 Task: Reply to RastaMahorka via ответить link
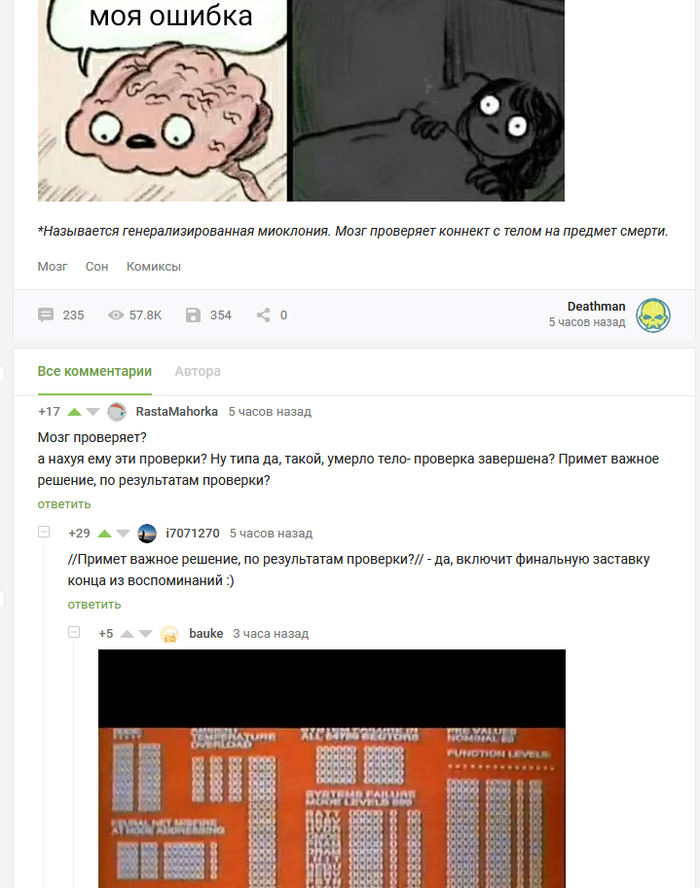(x=64, y=504)
